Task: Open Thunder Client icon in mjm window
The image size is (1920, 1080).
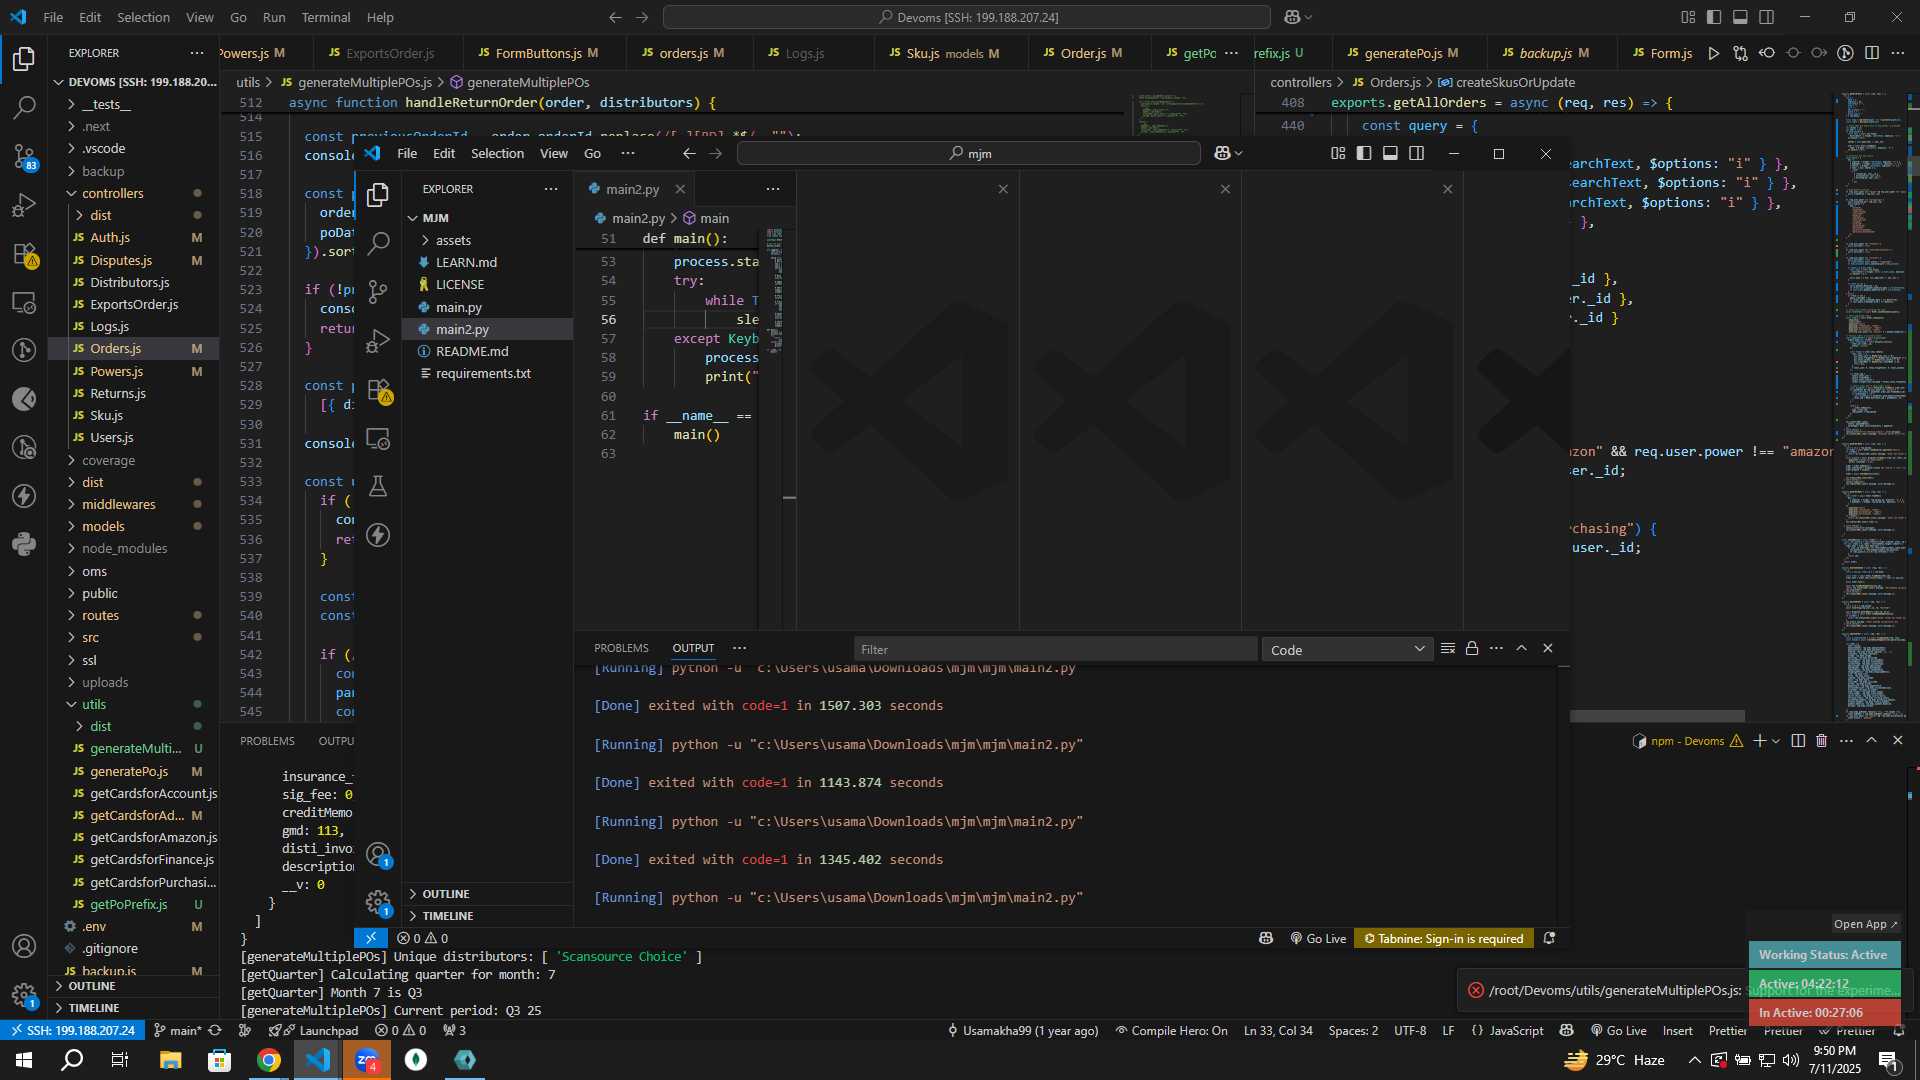Action: click(378, 535)
